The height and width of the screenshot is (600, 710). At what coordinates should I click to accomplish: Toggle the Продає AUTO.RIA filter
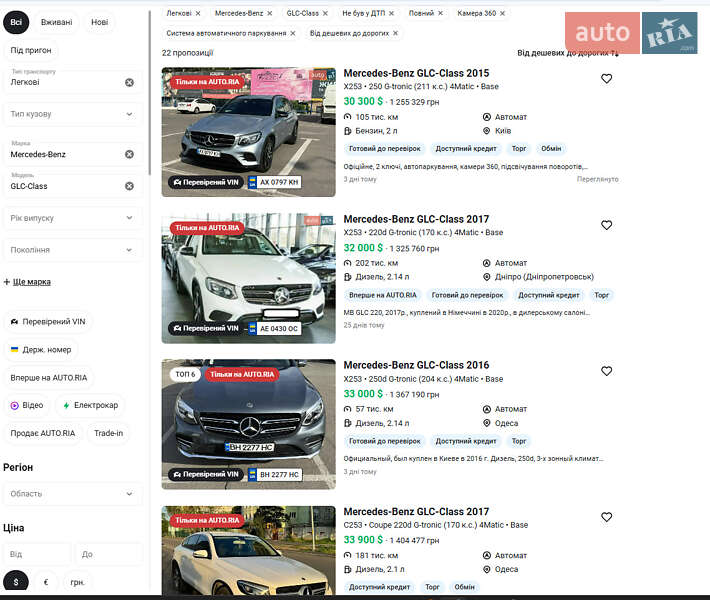43,433
